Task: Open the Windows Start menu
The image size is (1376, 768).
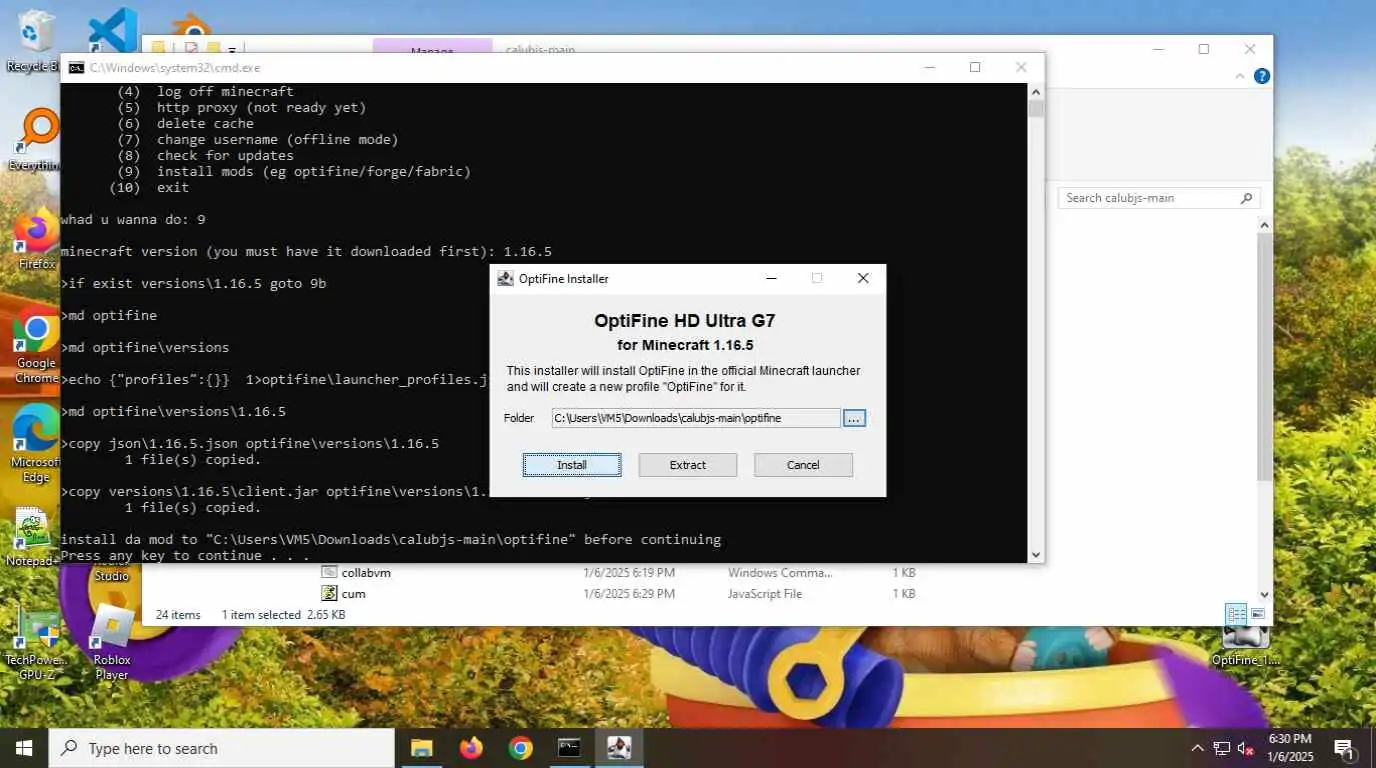Action: tap(24, 748)
